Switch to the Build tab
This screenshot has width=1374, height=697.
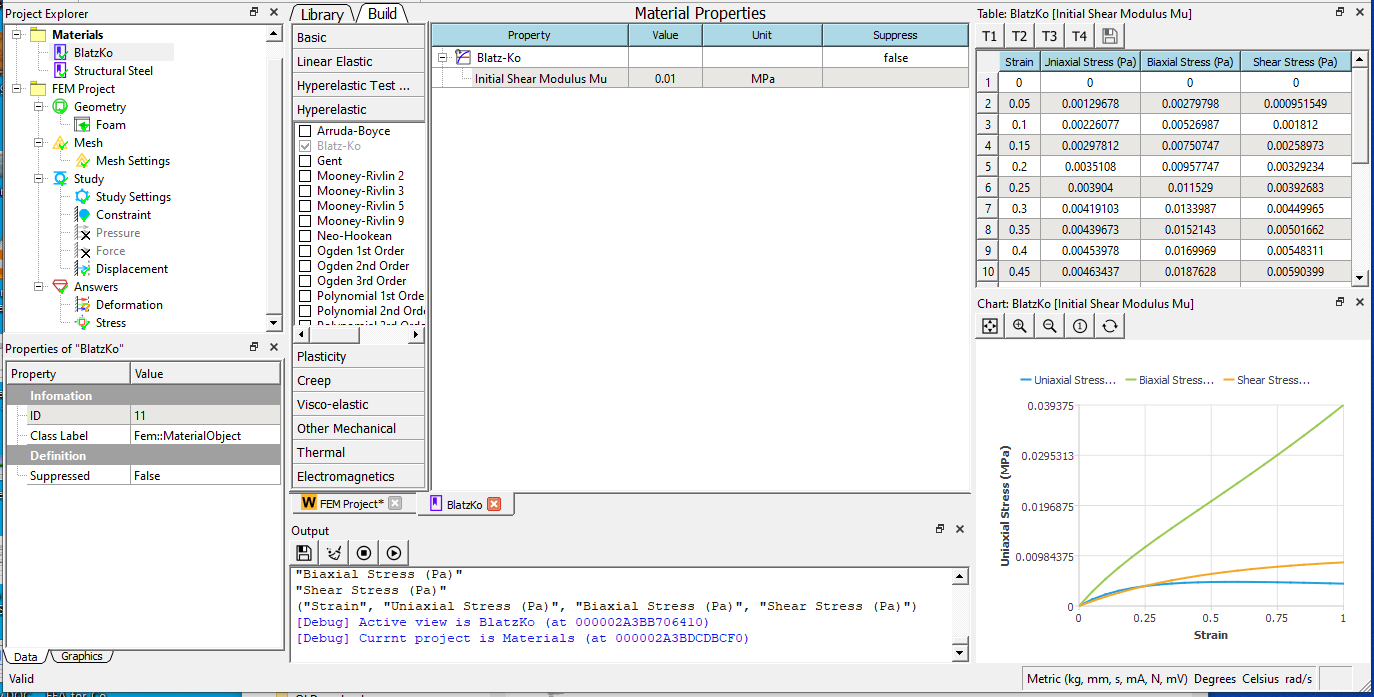click(382, 13)
